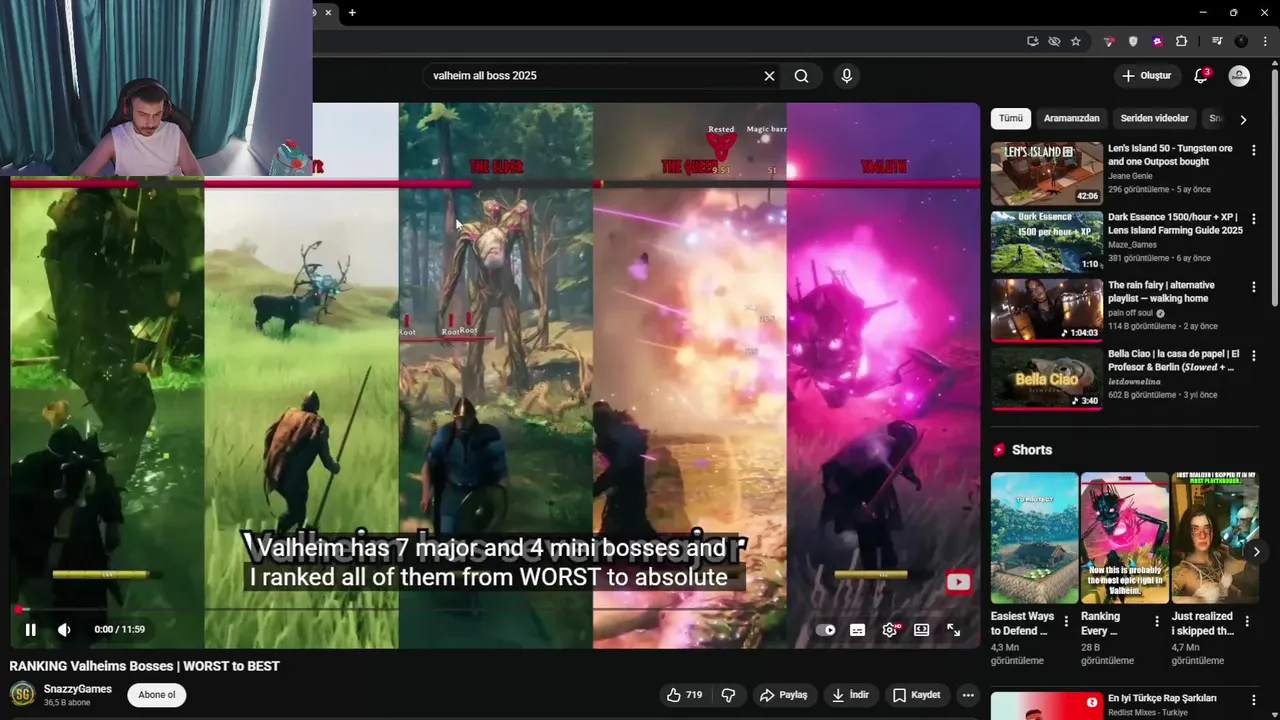Screen dimensions: 1280x720
Task: Like the video (719 likes)
Action: click(x=686, y=695)
